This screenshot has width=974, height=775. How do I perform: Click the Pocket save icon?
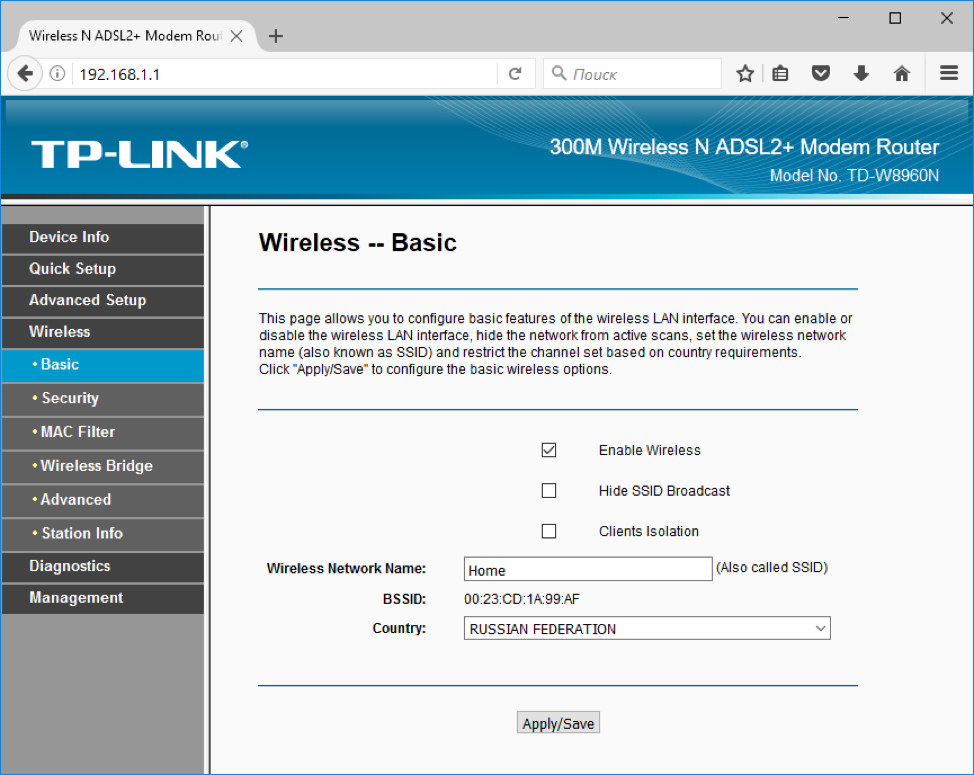tap(821, 74)
